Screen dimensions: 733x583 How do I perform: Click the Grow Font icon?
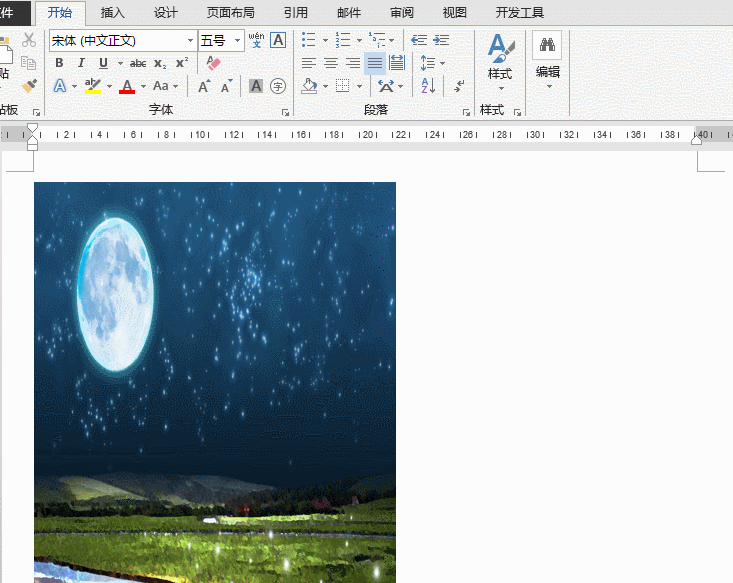click(x=204, y=87)
